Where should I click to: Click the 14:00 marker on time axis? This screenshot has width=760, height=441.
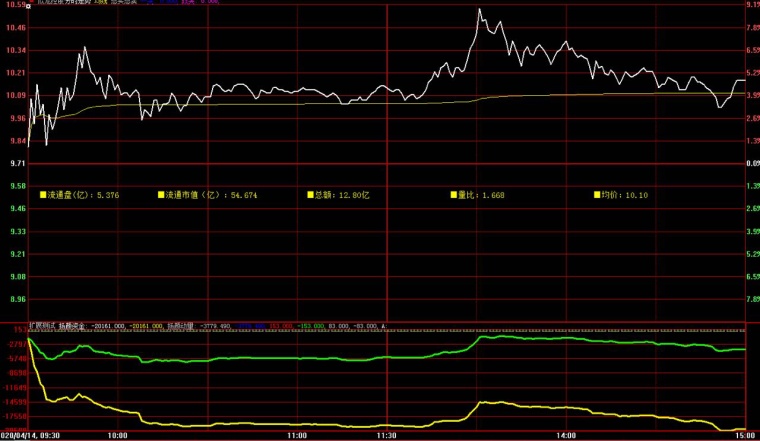(567, 436)
